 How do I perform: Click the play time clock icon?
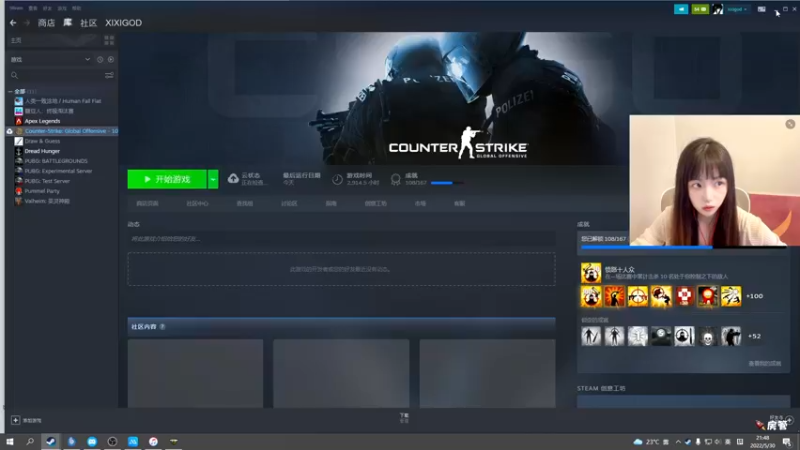point(337,179)
